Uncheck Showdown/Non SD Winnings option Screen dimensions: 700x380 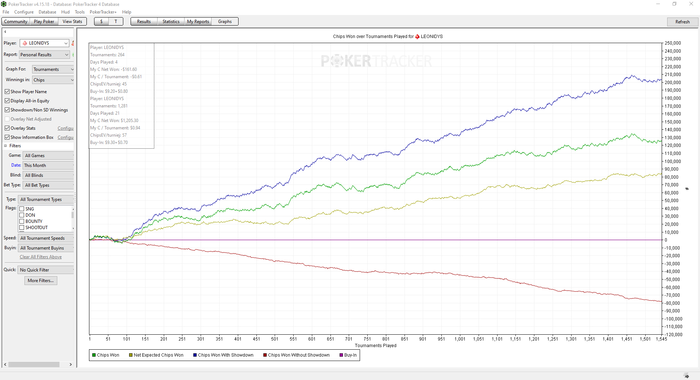7,110
